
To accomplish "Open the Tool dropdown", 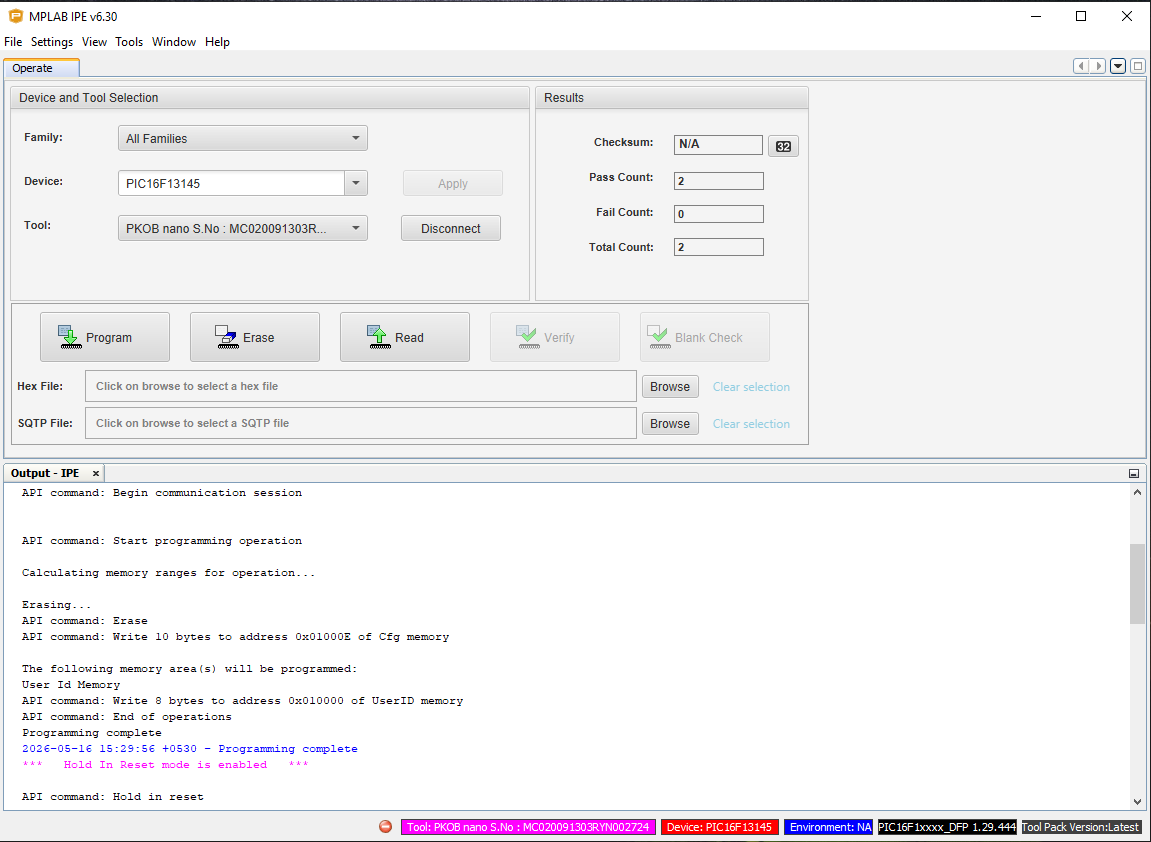I will (243, 228).
